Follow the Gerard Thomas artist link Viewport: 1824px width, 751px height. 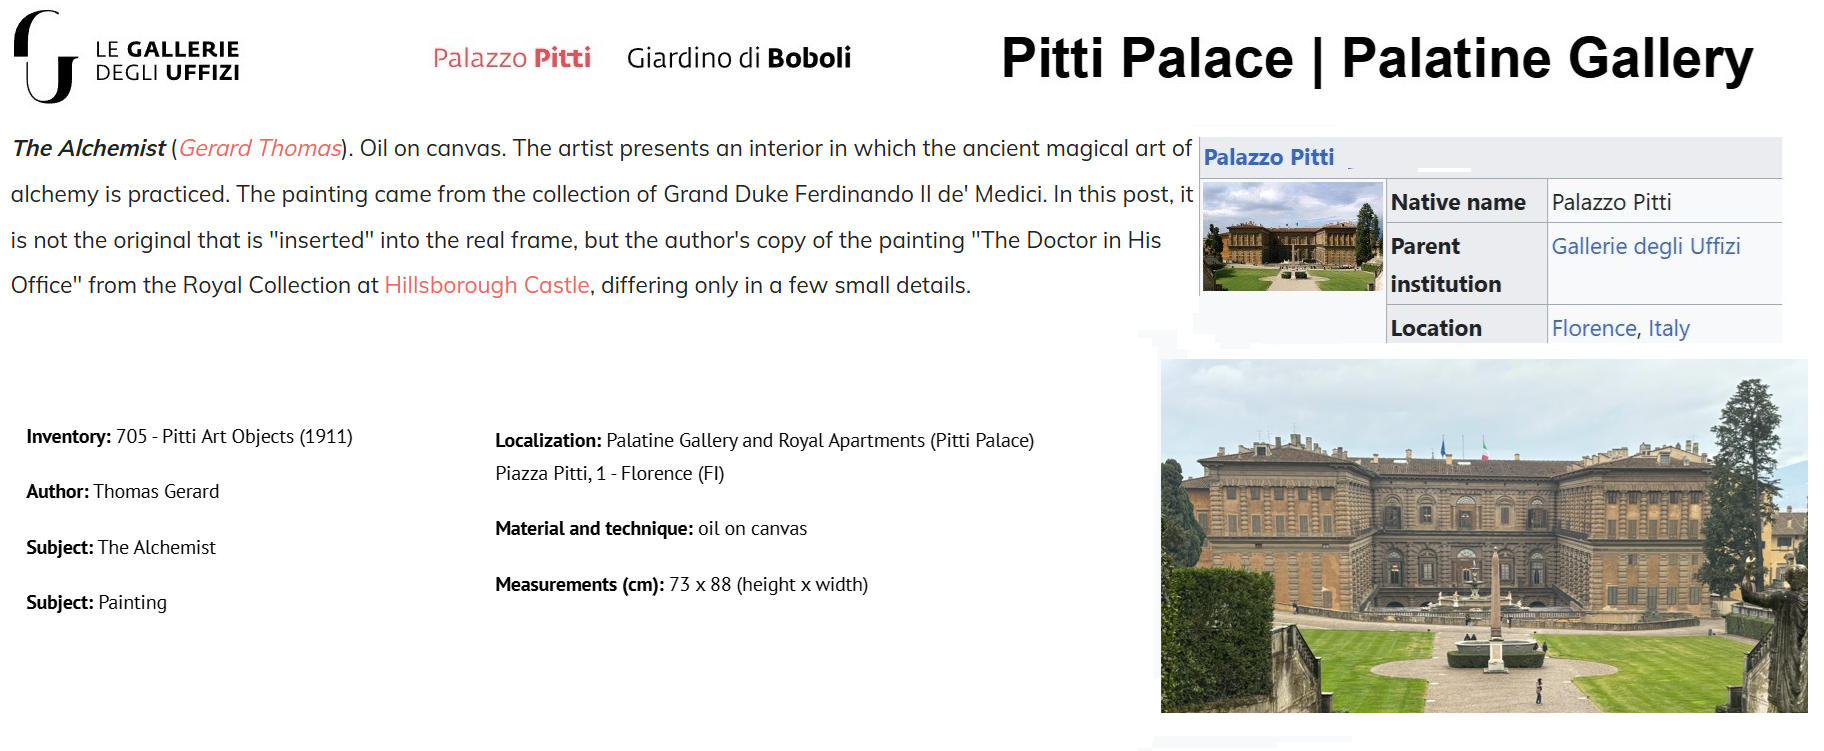point(260,148)
